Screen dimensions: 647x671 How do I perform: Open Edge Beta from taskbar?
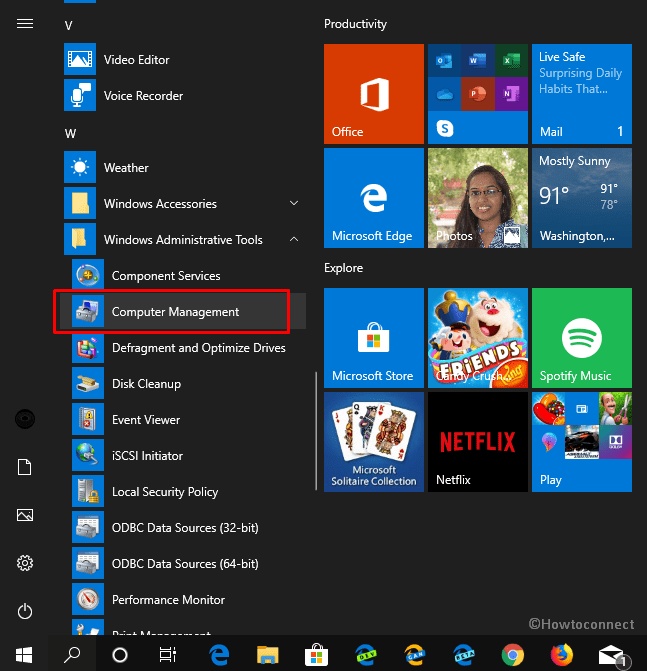click(464, 655)
